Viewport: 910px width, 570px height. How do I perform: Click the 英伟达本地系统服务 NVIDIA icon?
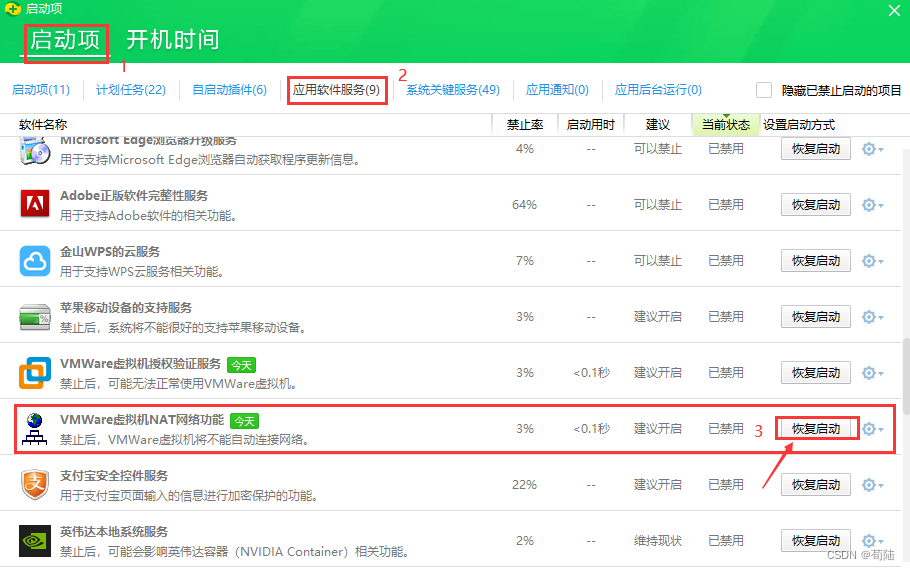coord(35,541)
